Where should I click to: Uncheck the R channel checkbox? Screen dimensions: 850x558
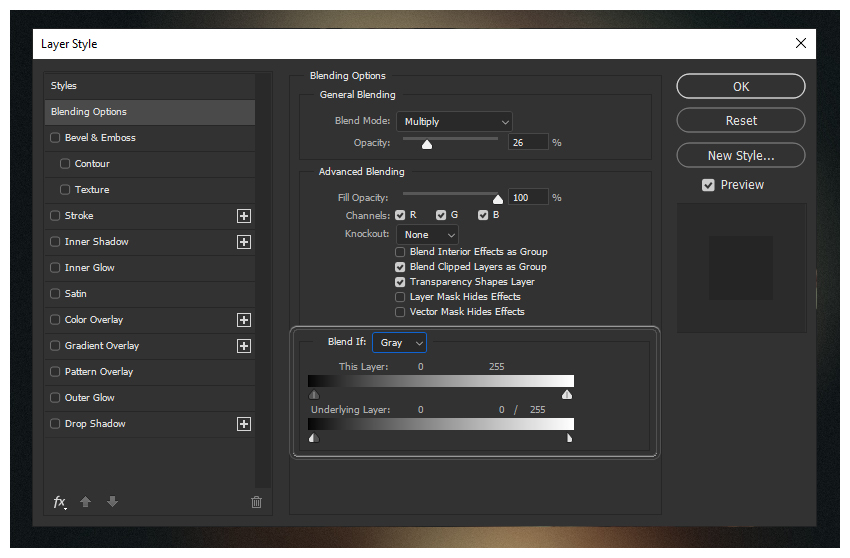click(400, 215)
